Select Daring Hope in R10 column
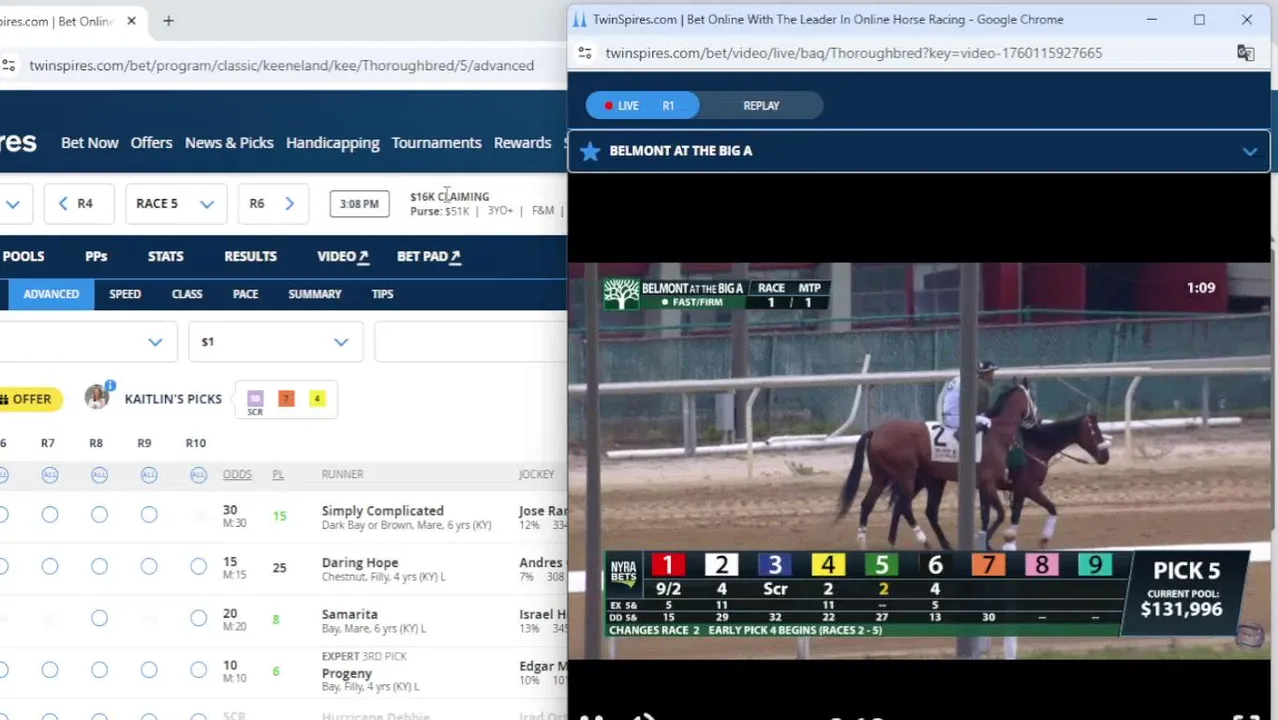 click(198, 567)
